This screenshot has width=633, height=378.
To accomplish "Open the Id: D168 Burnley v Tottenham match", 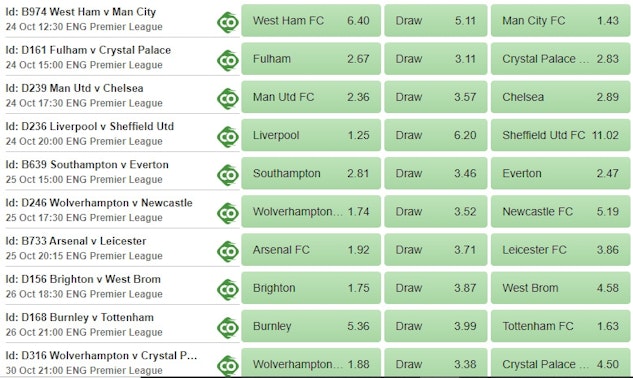I will coord(80,317).
